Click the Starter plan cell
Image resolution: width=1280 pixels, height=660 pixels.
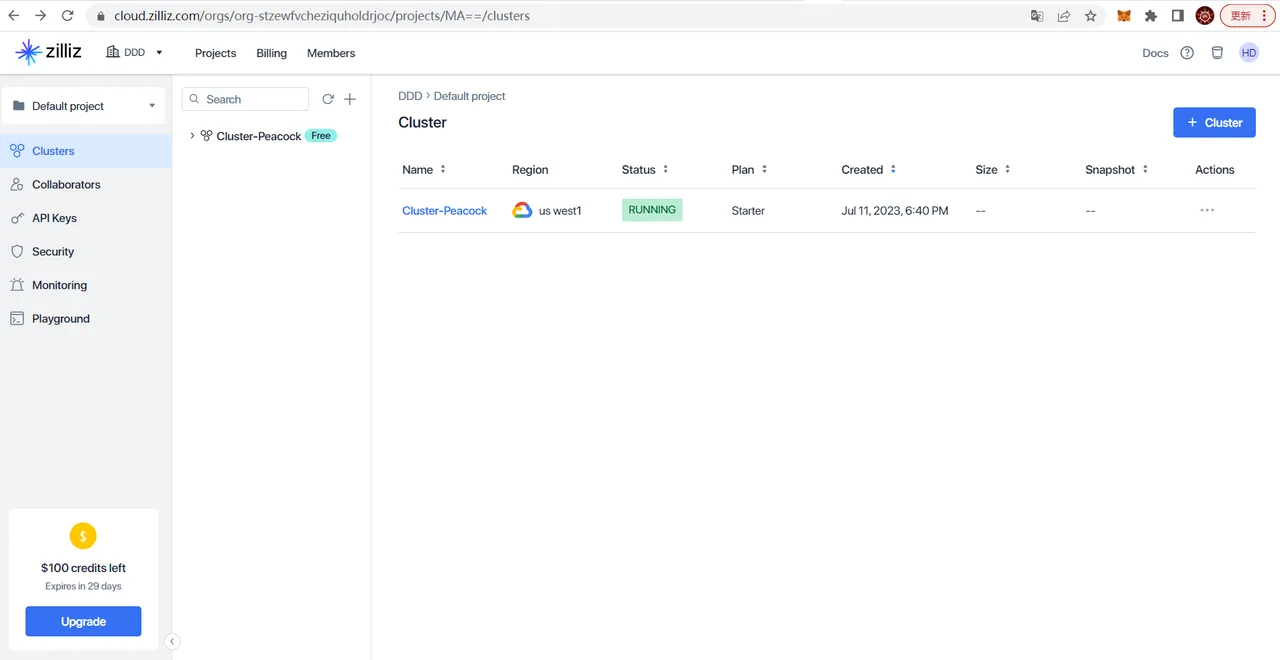[748, 211]
